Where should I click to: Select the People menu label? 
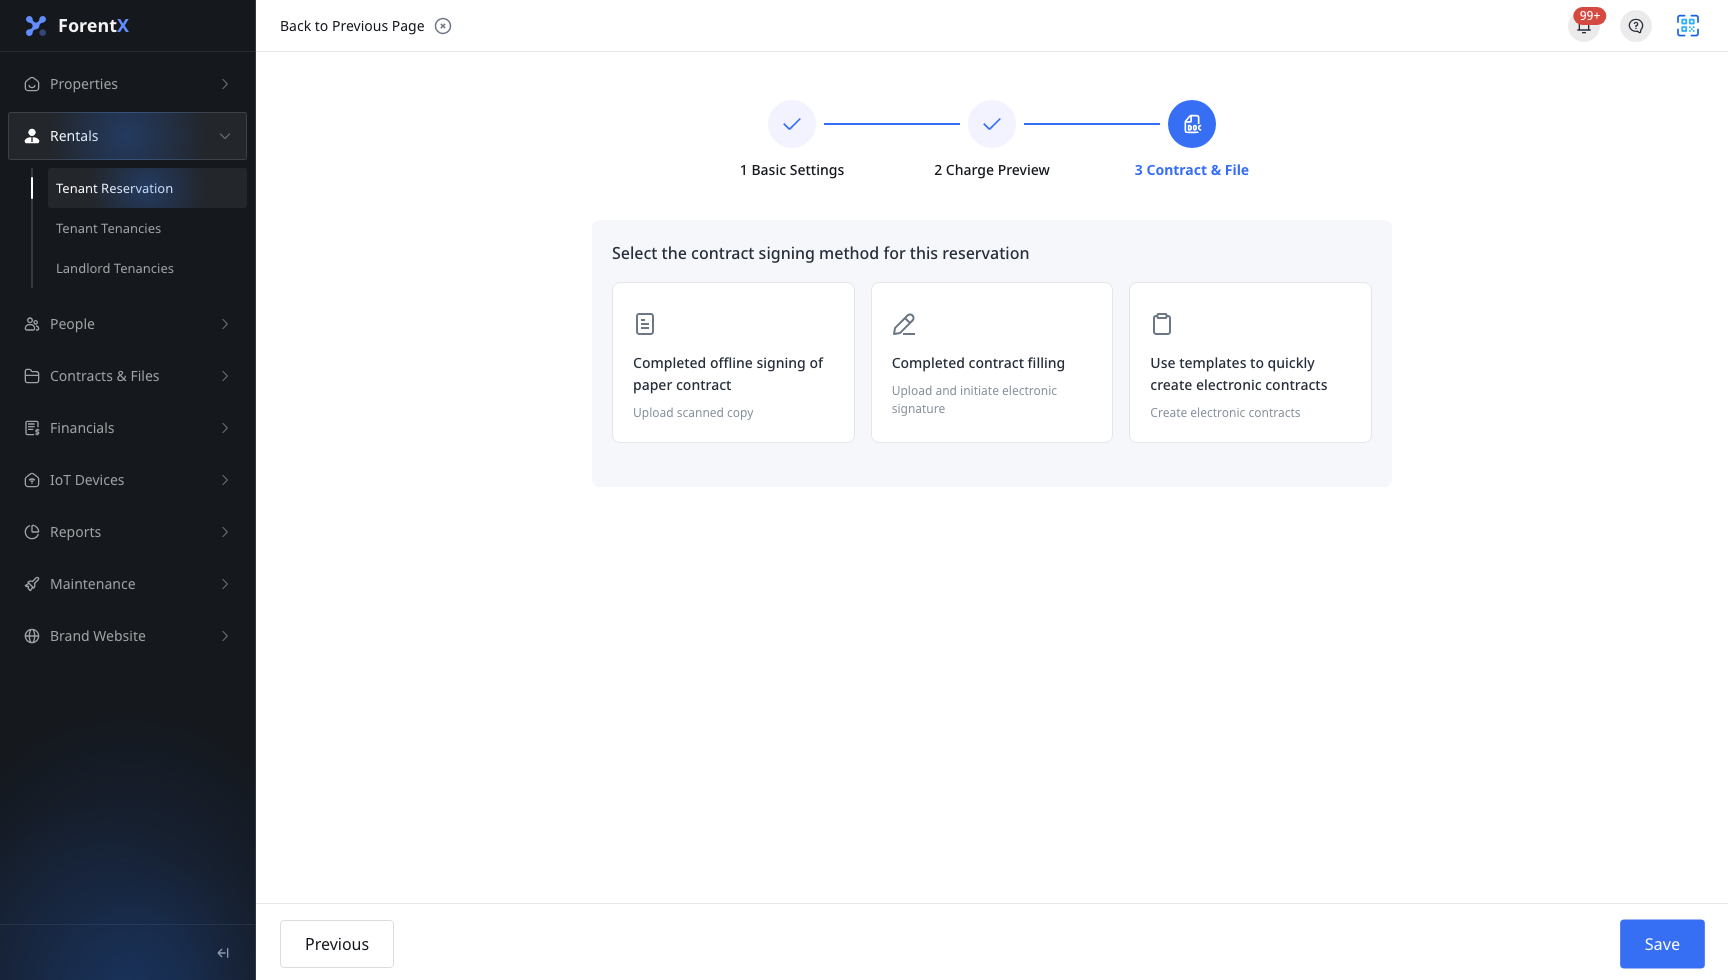(x=72, y=324)
